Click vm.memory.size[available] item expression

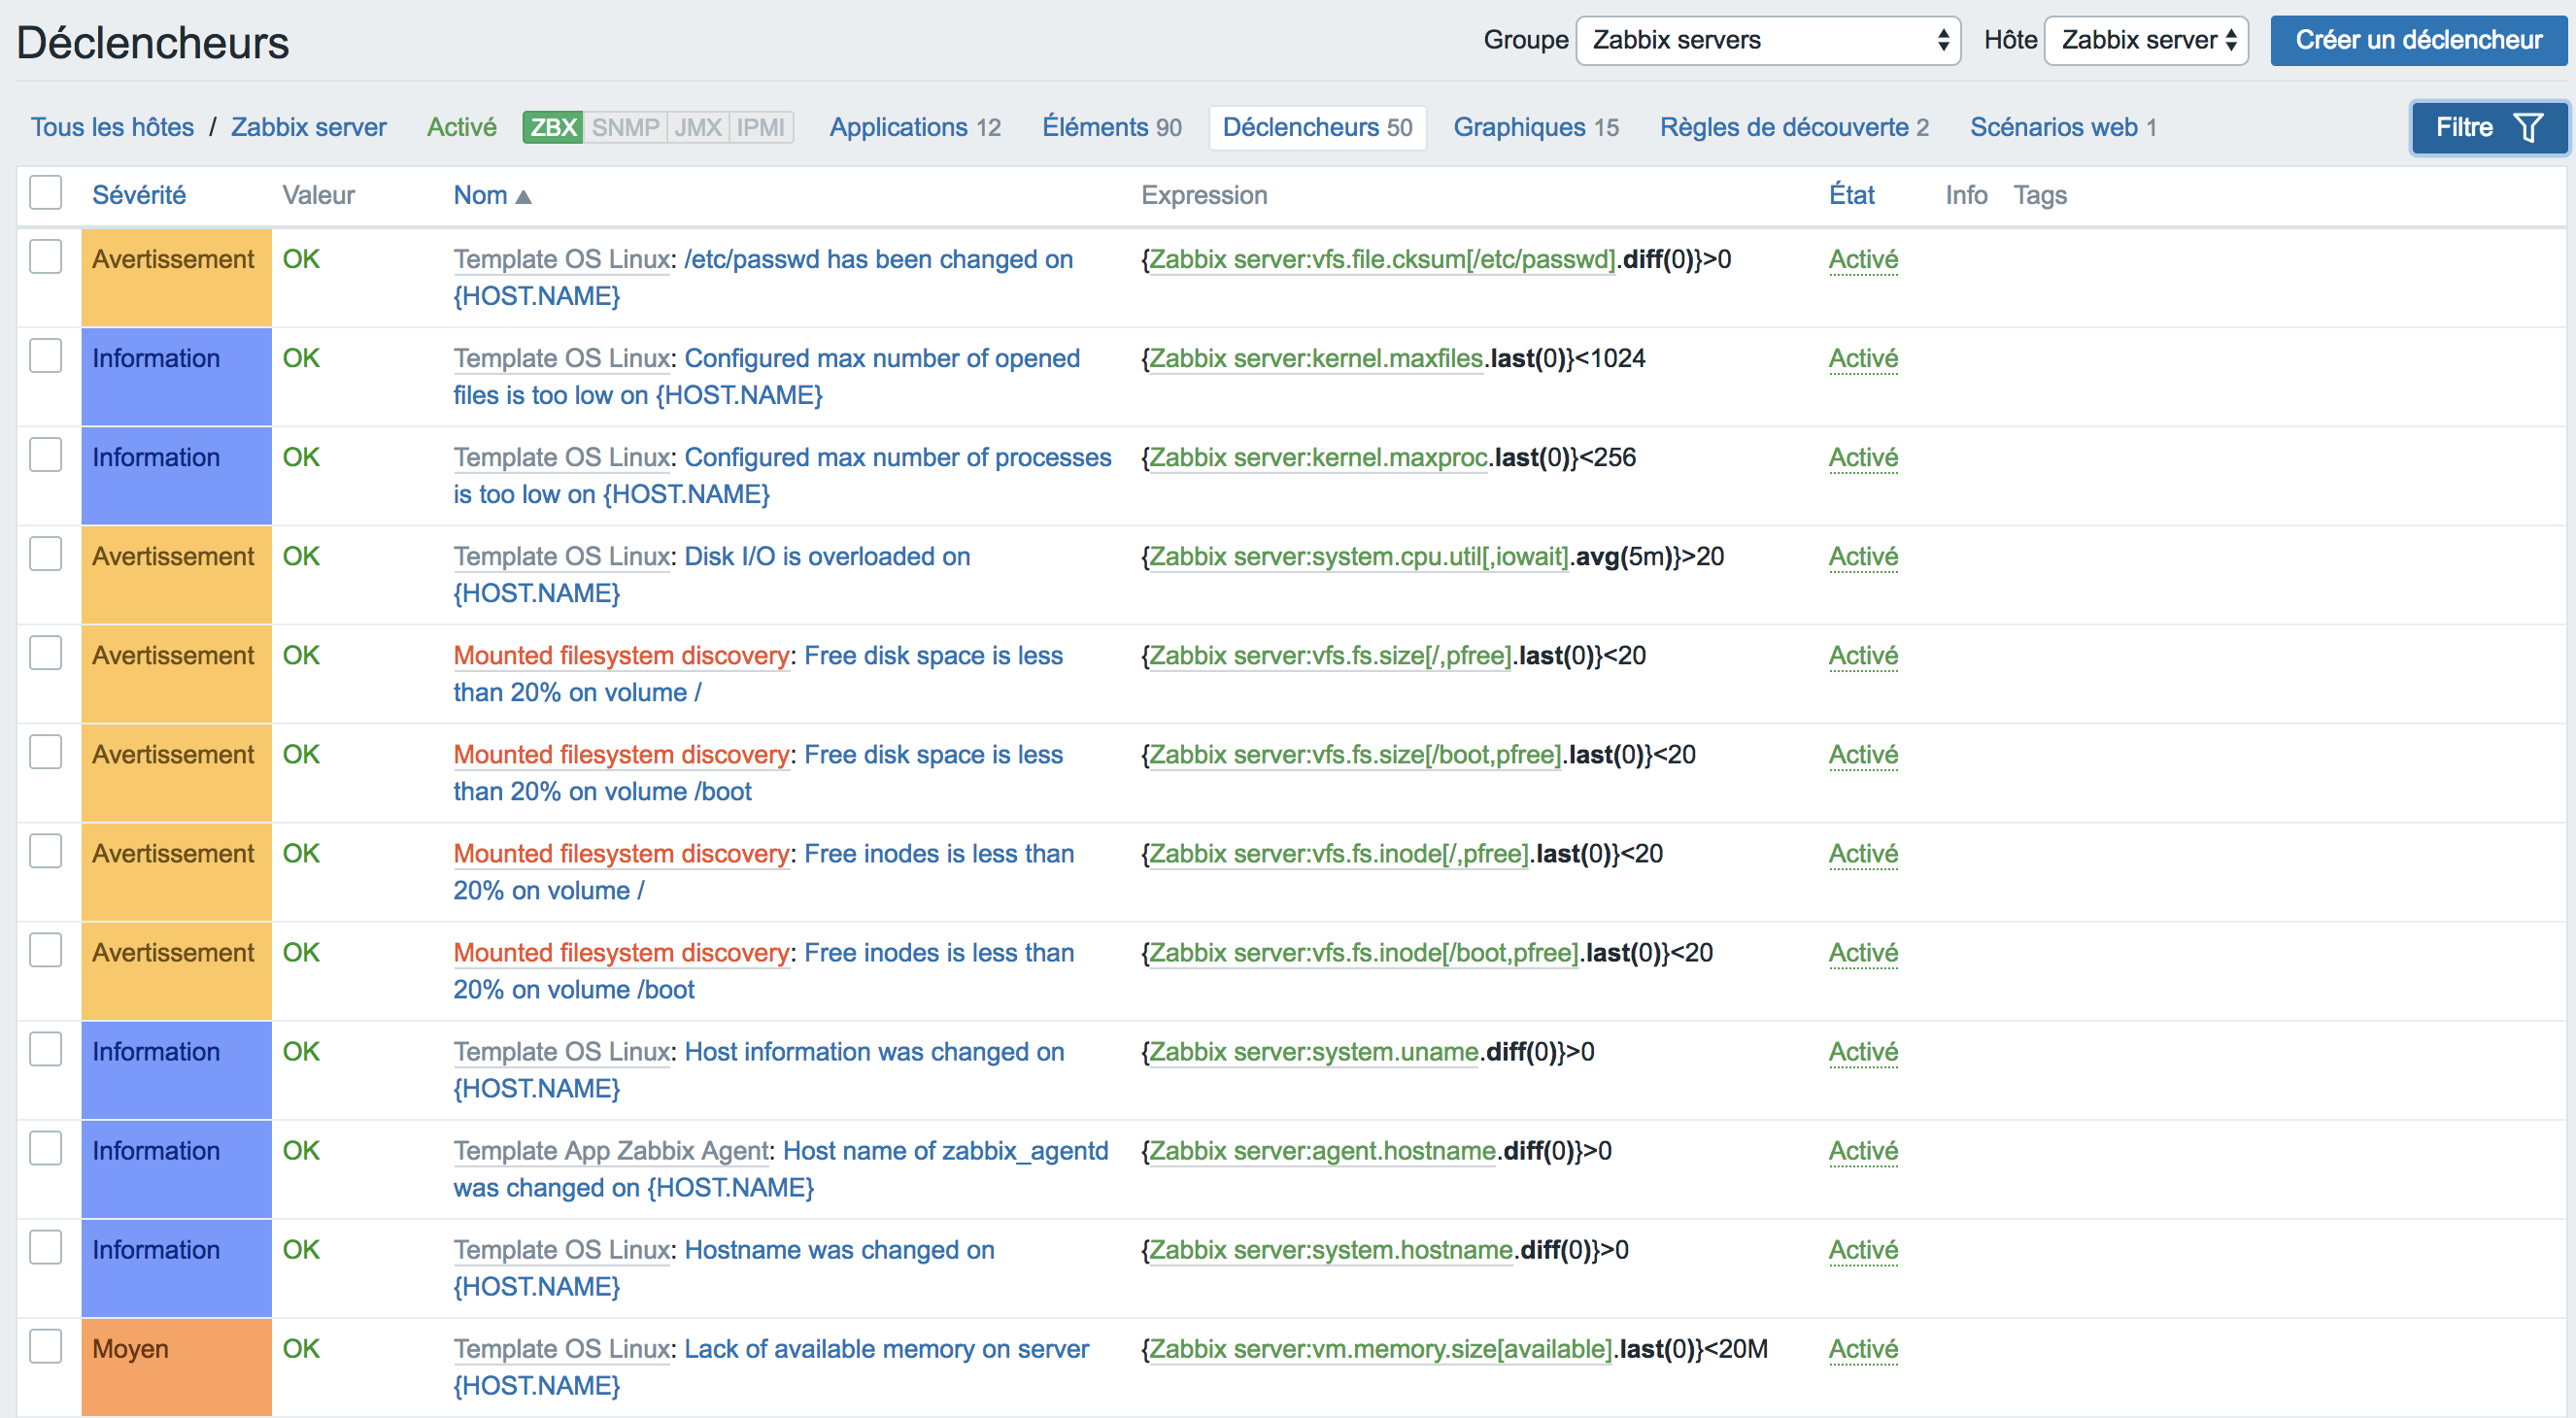point(1380,1348)
